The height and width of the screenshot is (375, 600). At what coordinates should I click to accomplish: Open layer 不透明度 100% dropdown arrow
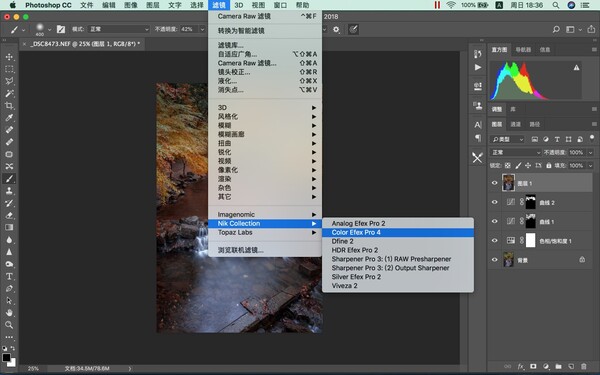pos(590,152)
